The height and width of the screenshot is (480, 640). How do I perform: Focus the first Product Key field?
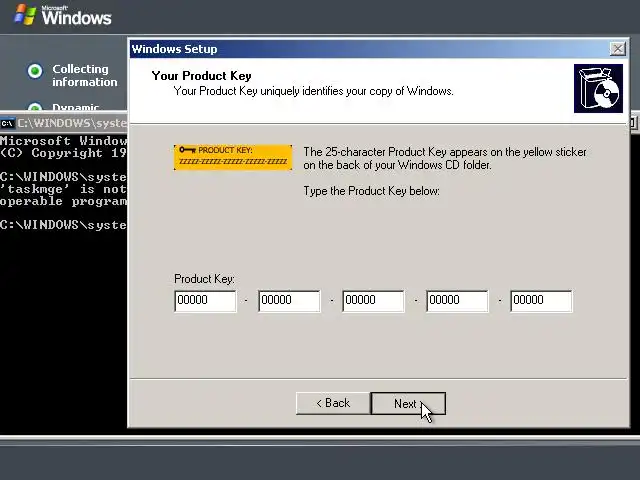tap(205, 301)
